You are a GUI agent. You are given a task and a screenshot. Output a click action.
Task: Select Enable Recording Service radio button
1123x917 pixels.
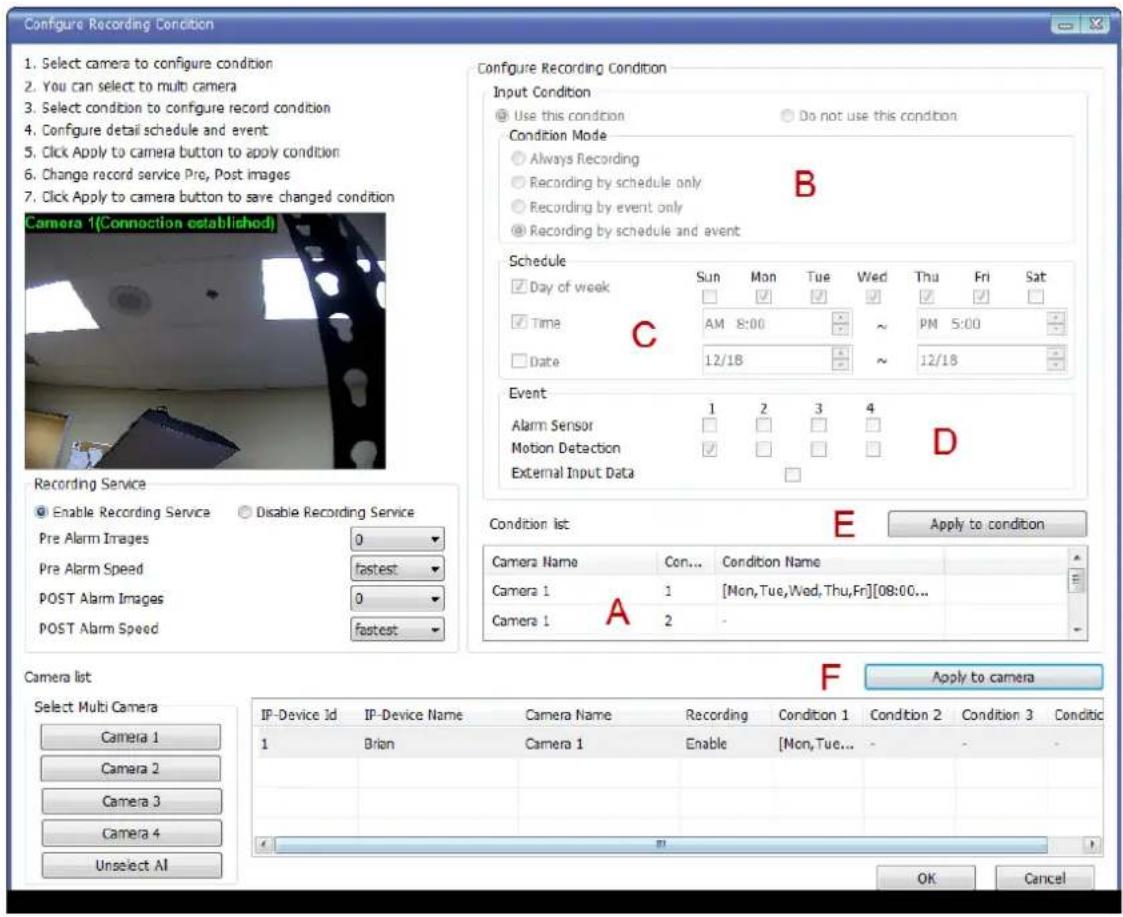pyautogui.click(x=42, y=512)
